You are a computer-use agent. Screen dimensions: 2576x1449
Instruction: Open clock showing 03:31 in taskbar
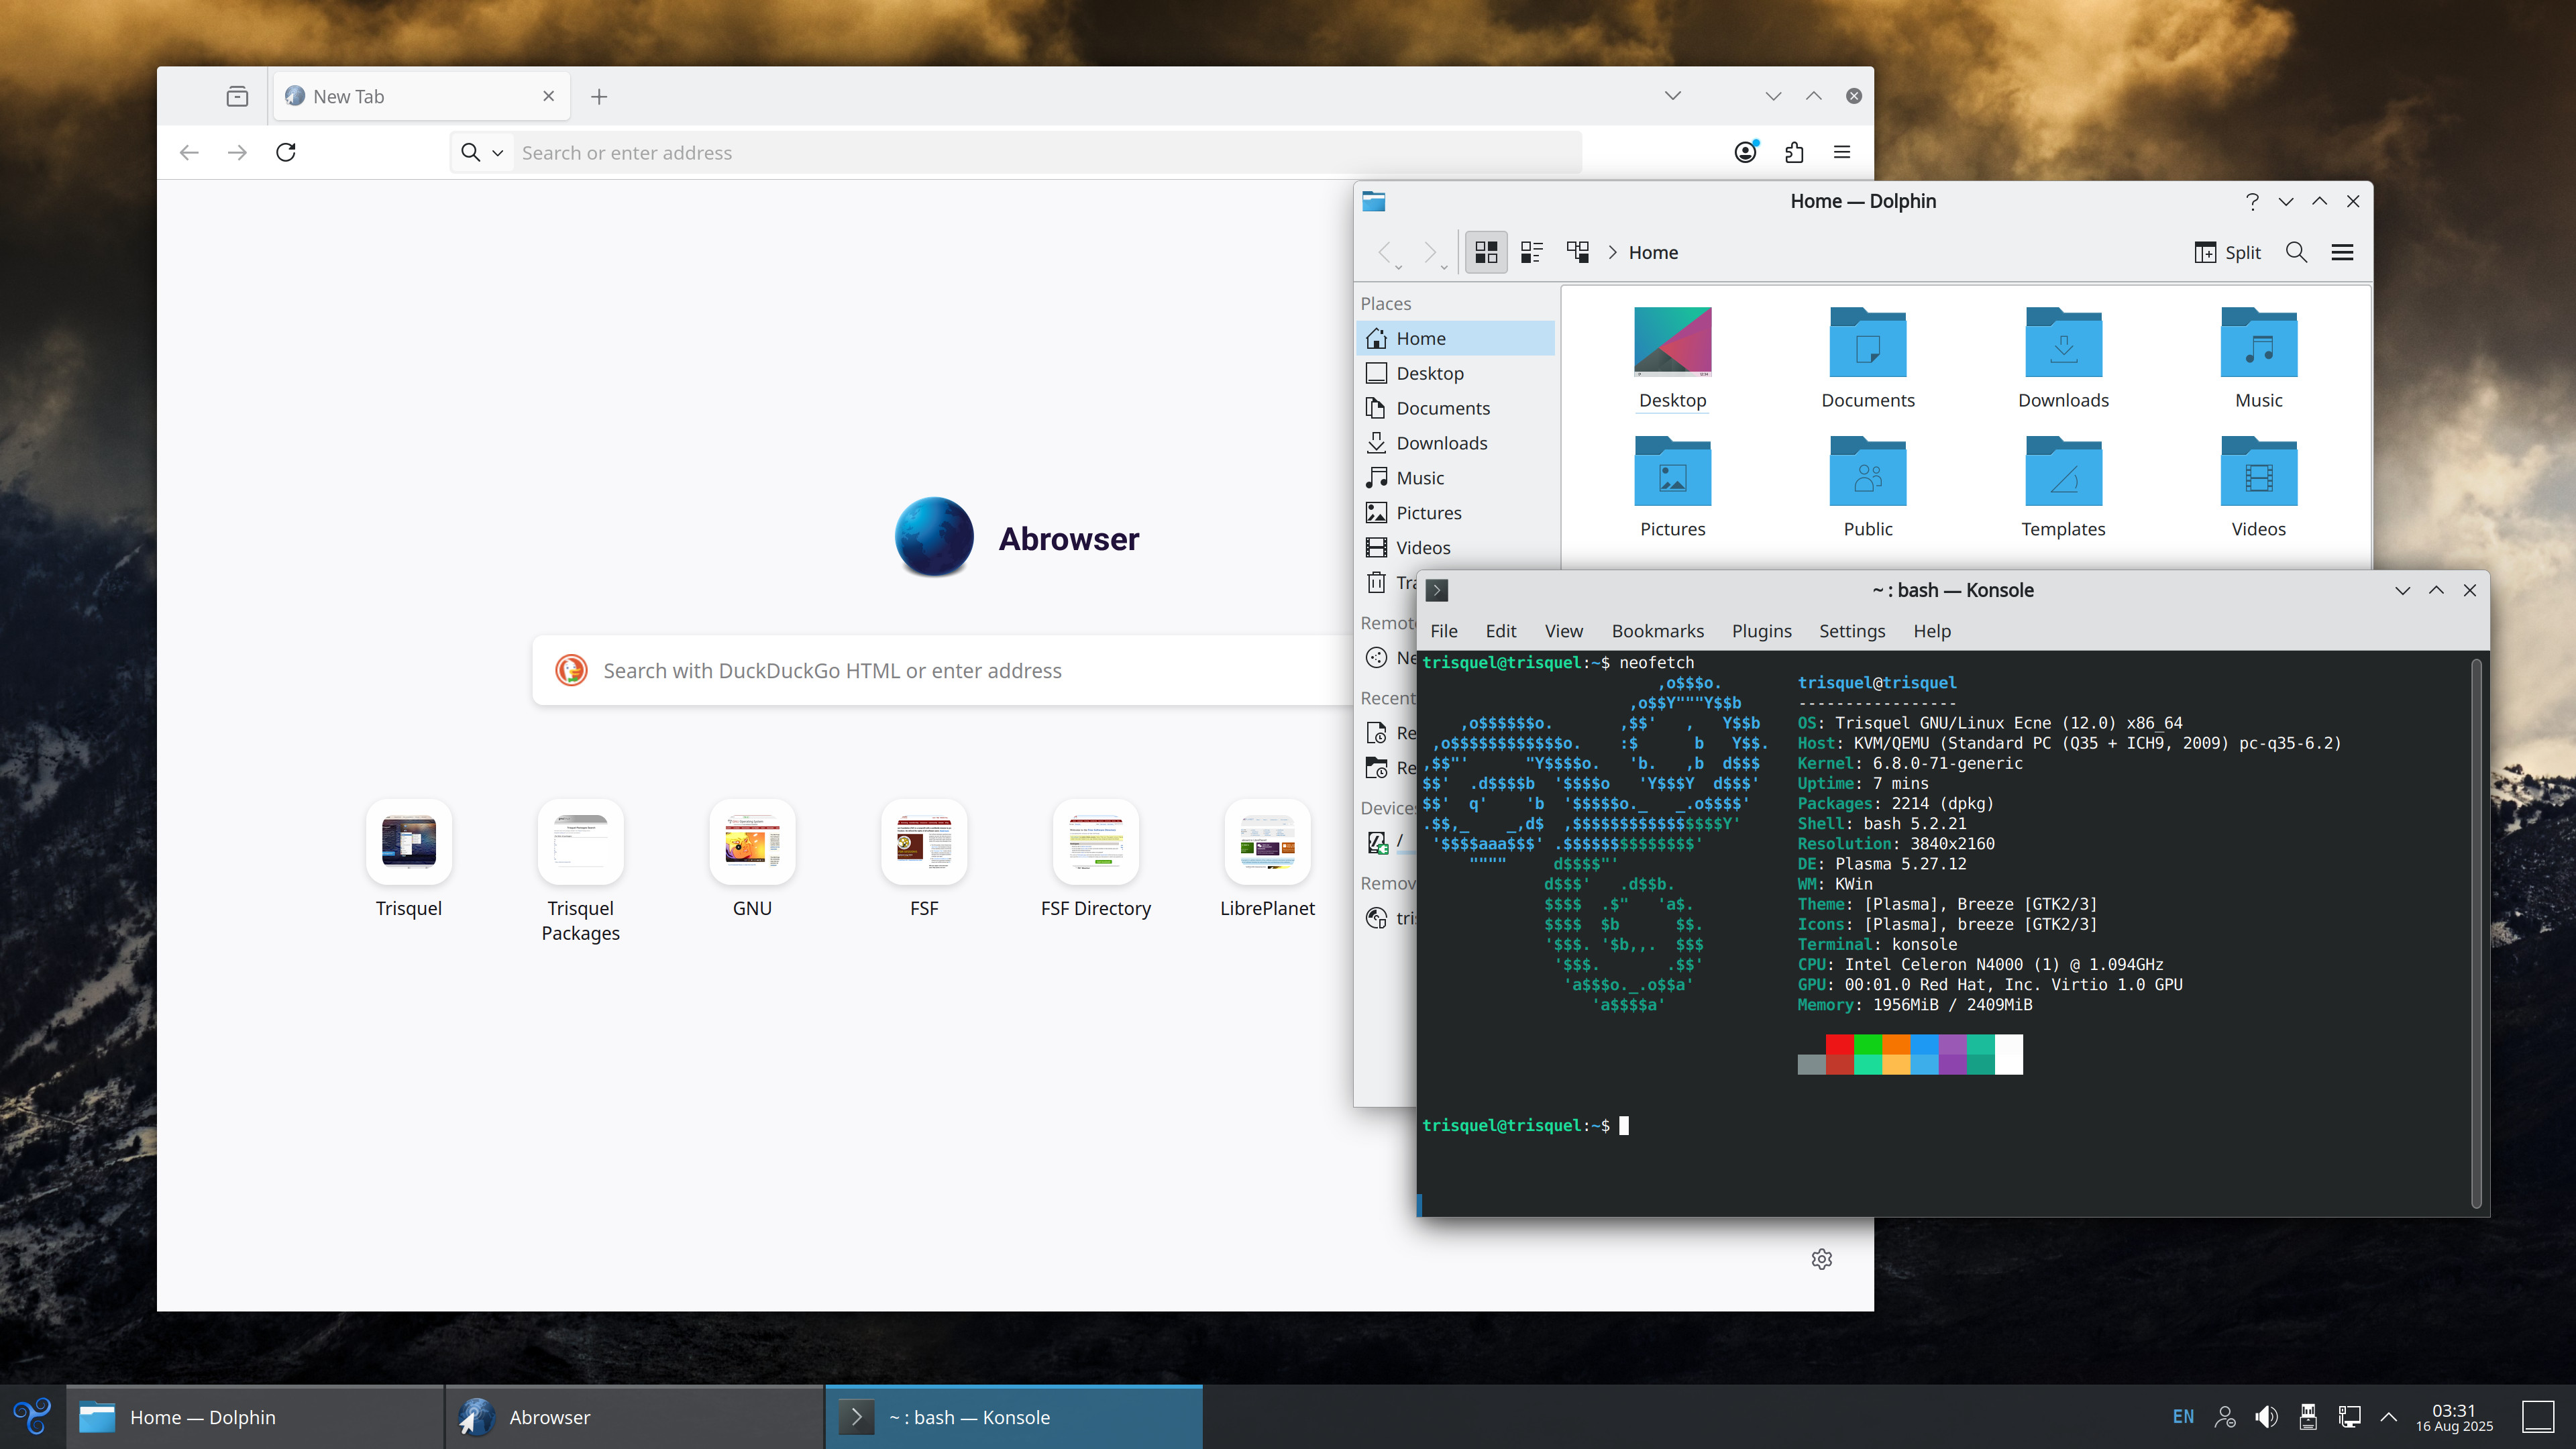point(2454,1417)
